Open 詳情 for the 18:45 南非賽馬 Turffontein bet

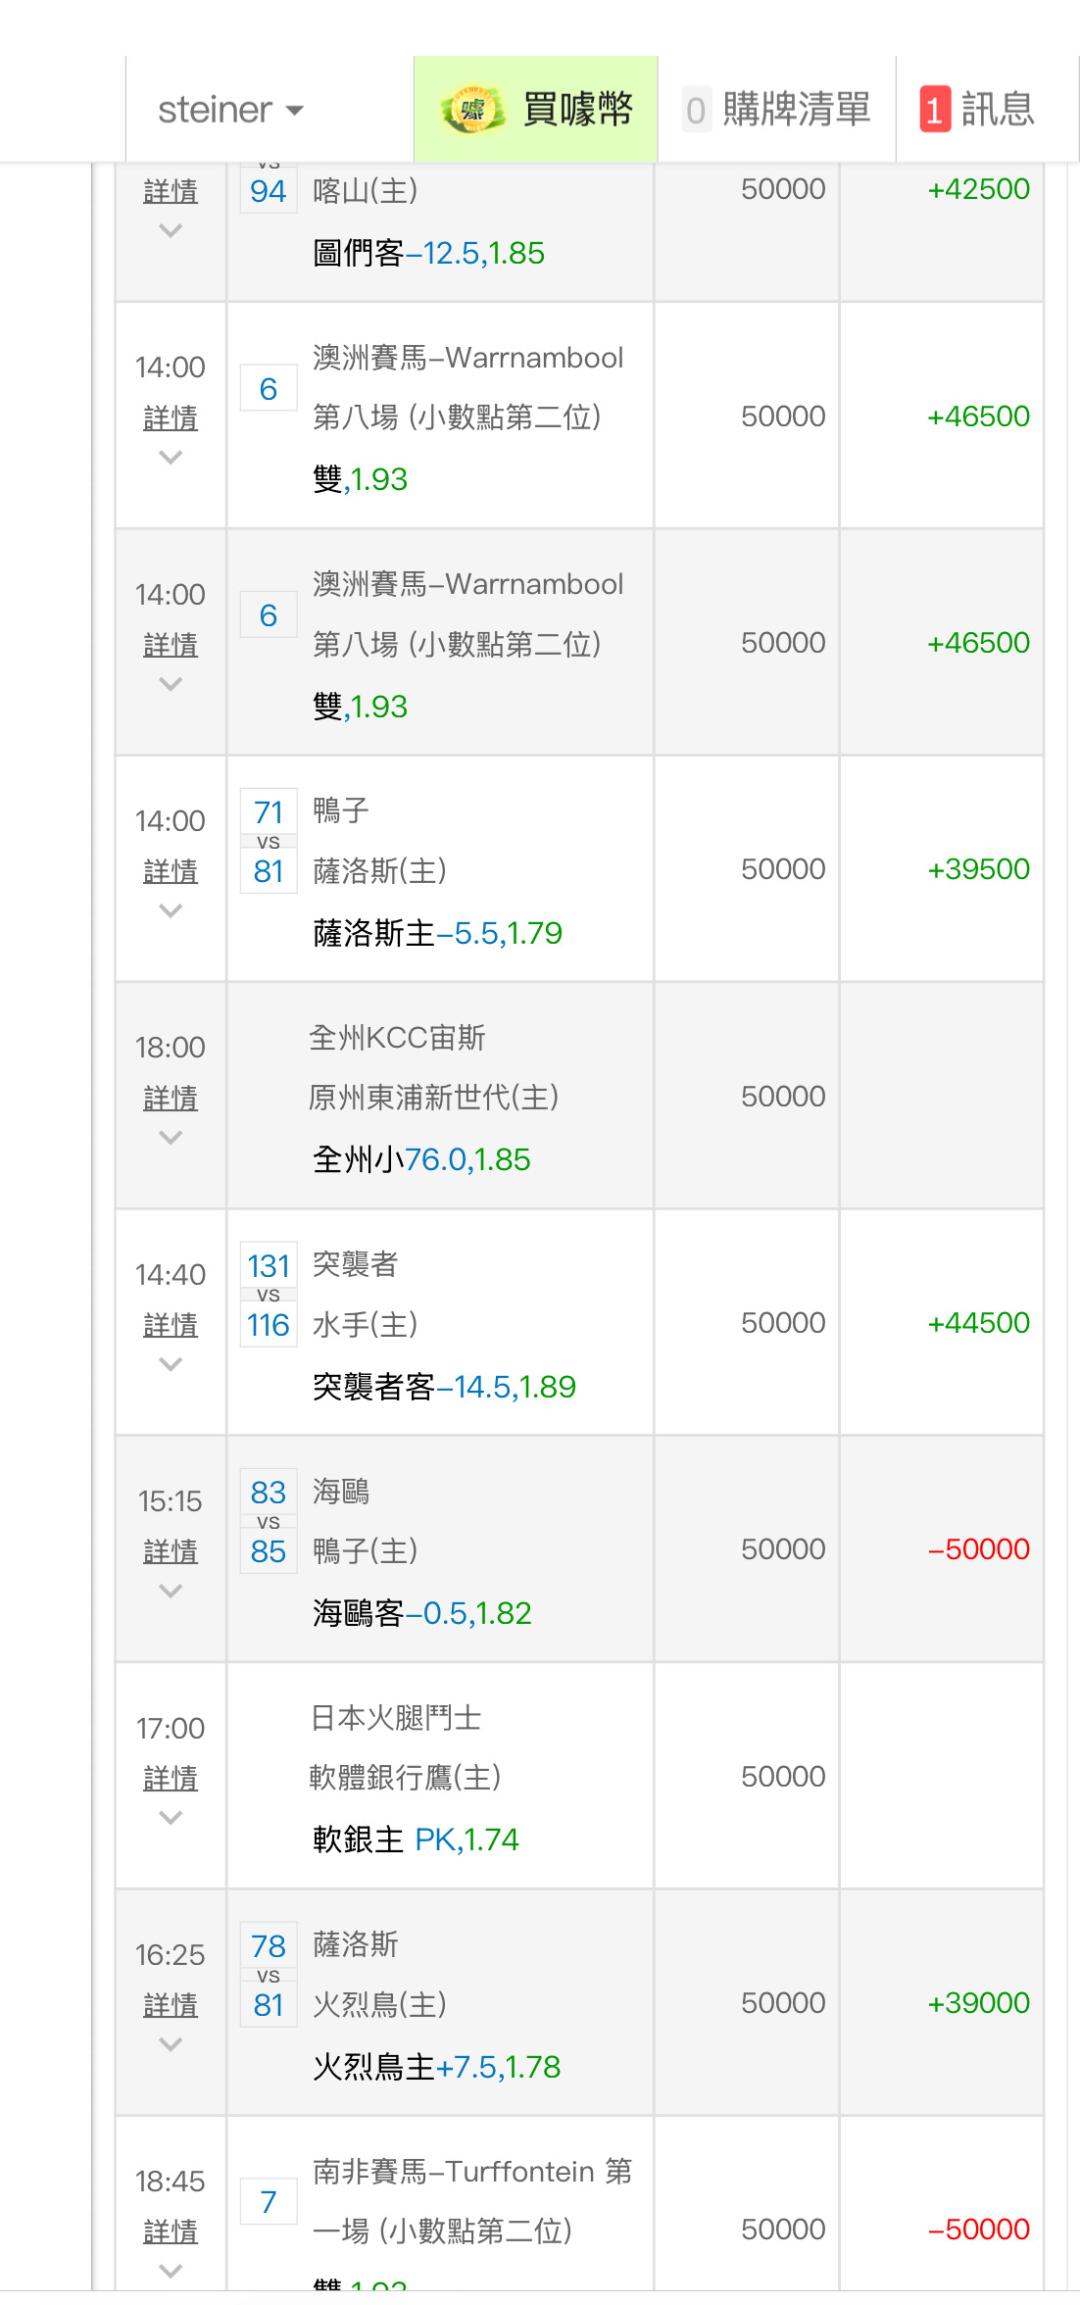coord(171,2231)
